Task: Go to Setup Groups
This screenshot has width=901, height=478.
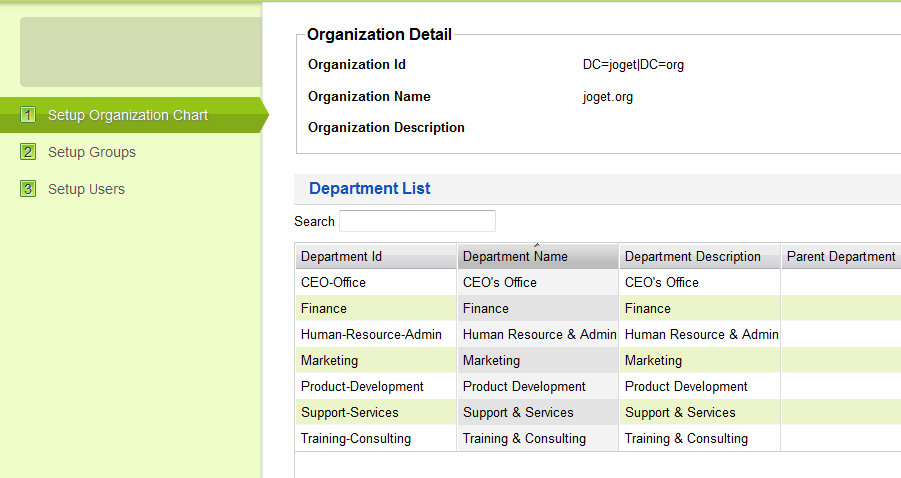Action: click(92, 152)
